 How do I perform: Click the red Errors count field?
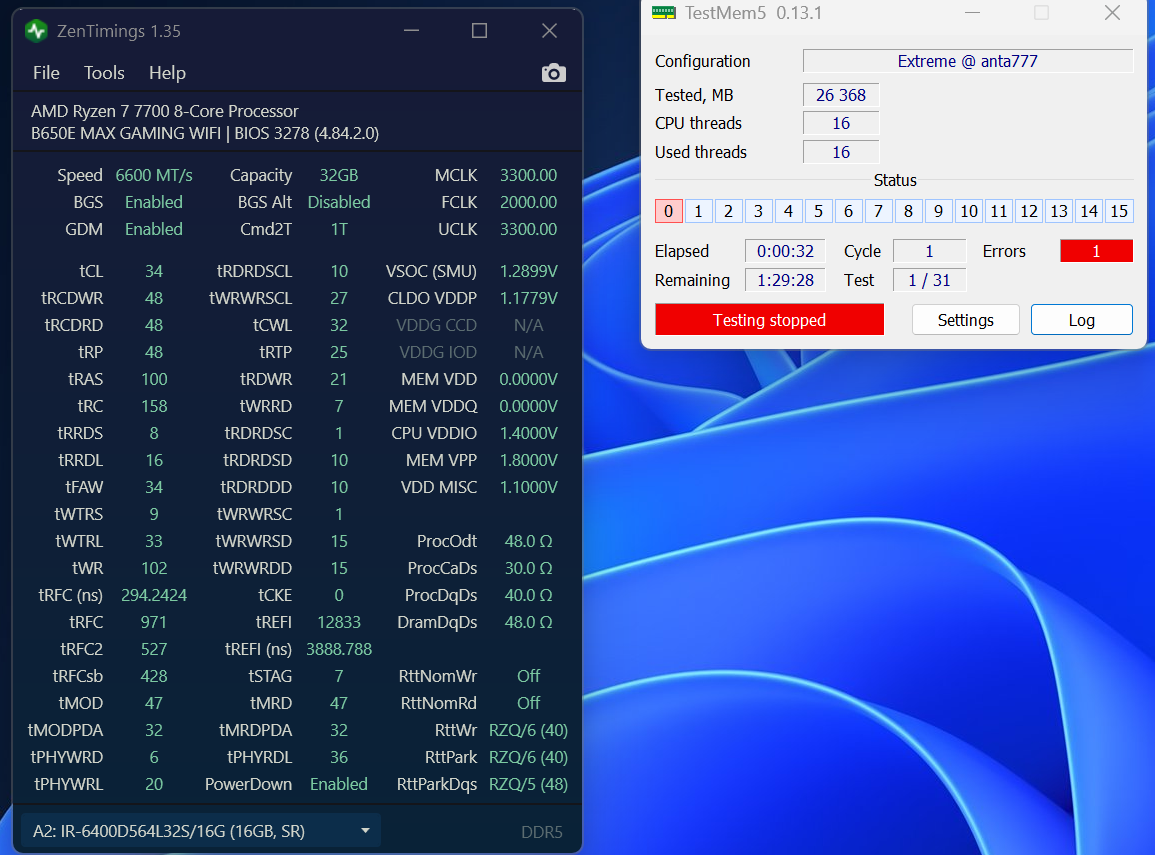1096,251
